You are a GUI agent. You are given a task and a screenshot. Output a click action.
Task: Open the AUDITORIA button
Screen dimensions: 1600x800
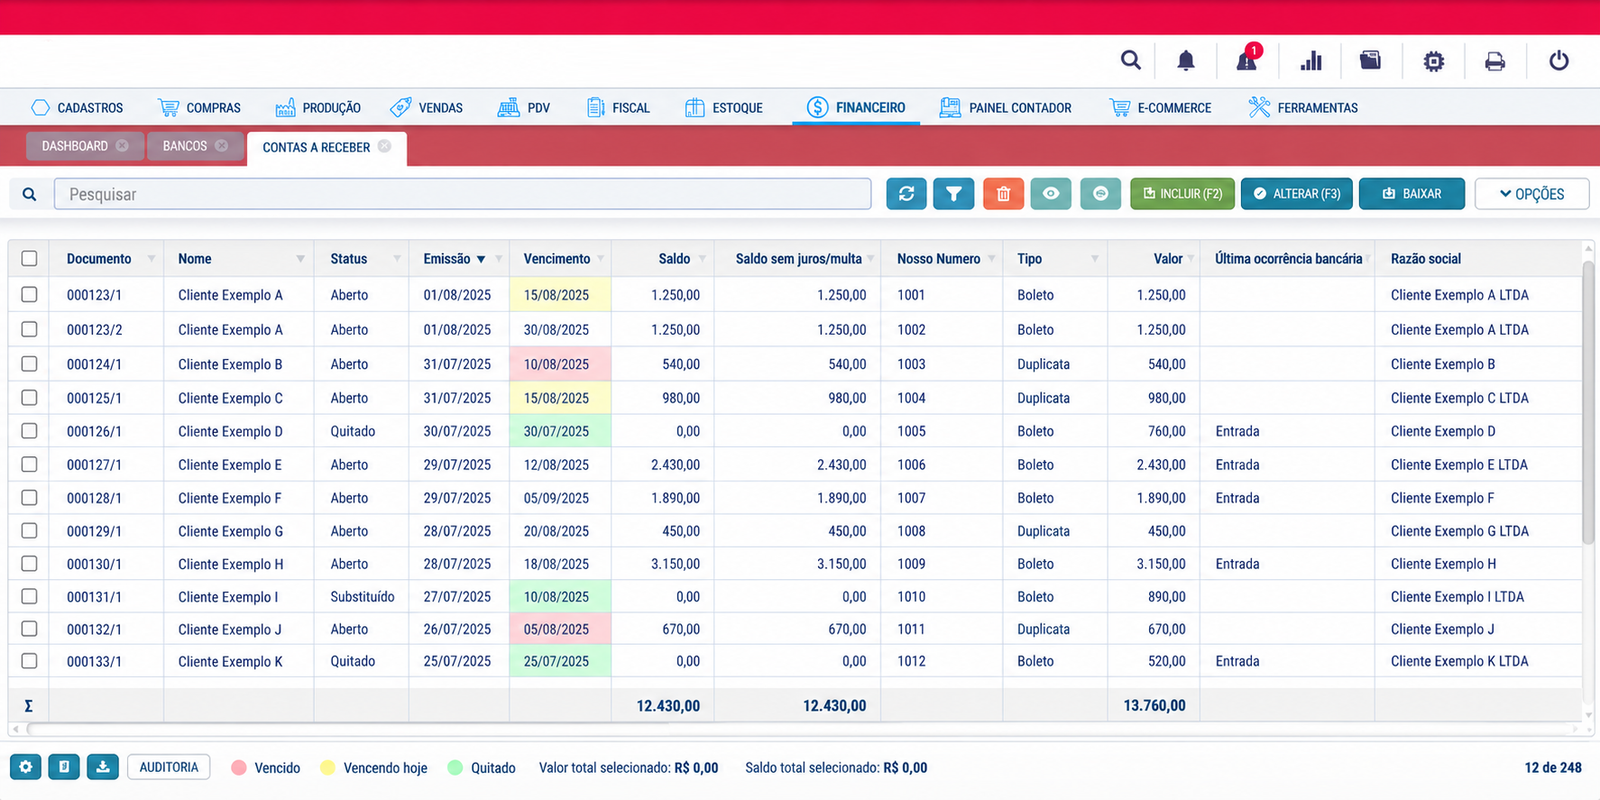pyautogui.click(x=169, y=767)
